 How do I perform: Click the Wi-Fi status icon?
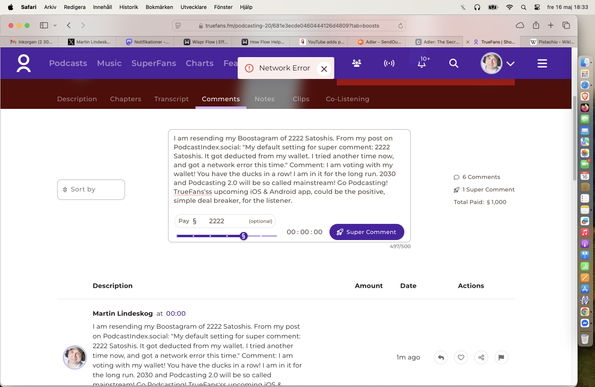(x=510, y=7)
